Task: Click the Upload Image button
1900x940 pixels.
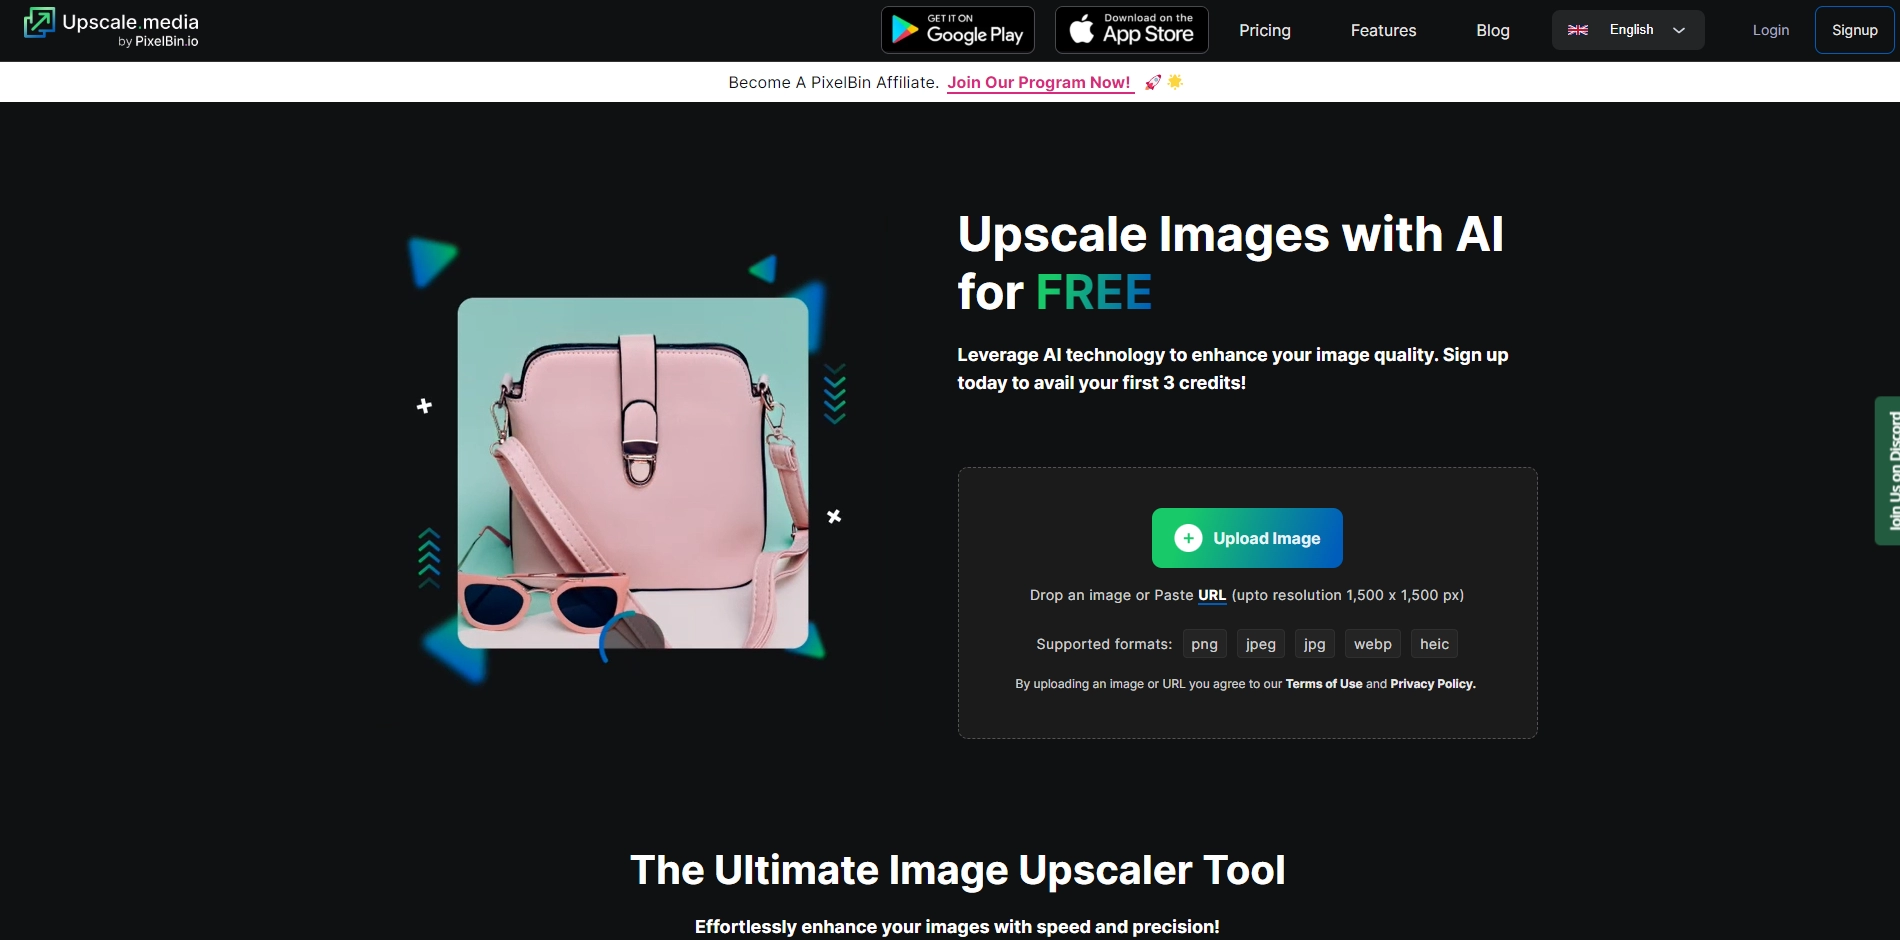Action: 1247,538
